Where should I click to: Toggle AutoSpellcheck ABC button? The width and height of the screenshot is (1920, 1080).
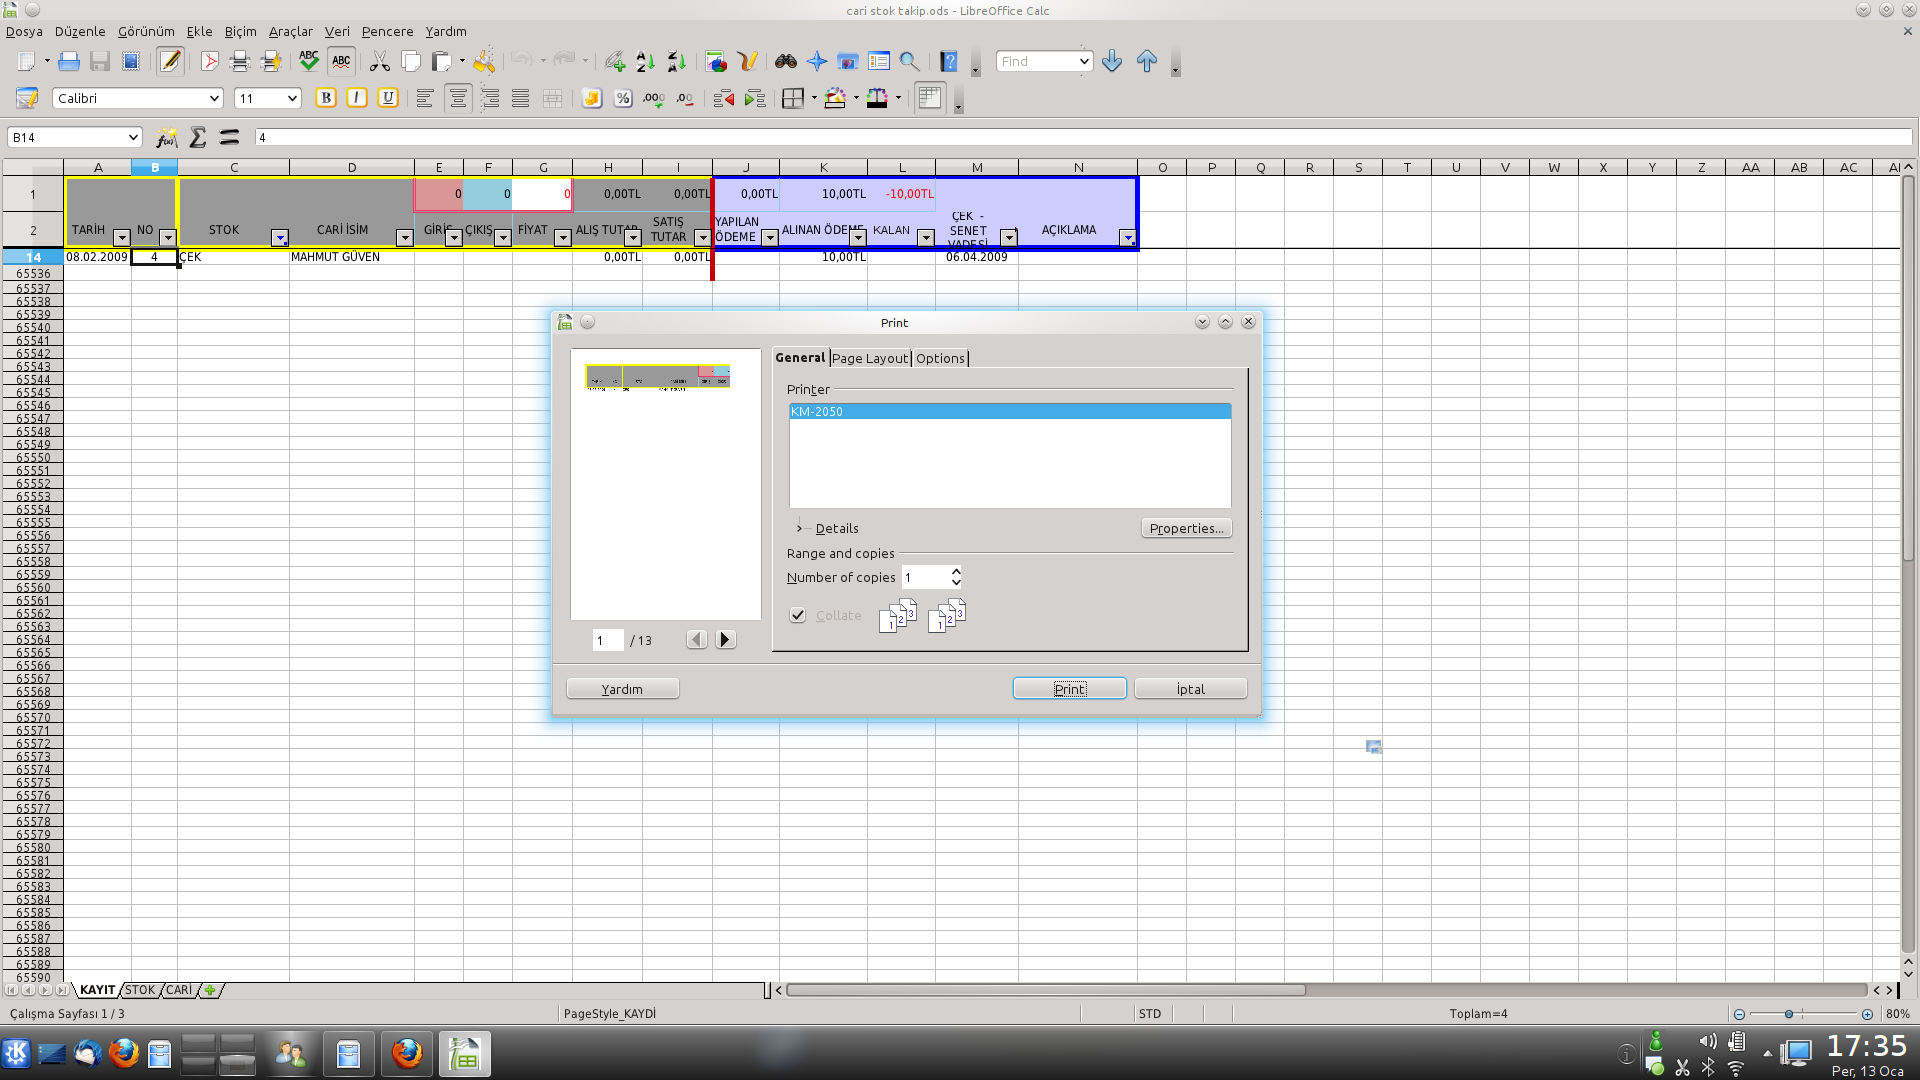click(x=341, y=62)
